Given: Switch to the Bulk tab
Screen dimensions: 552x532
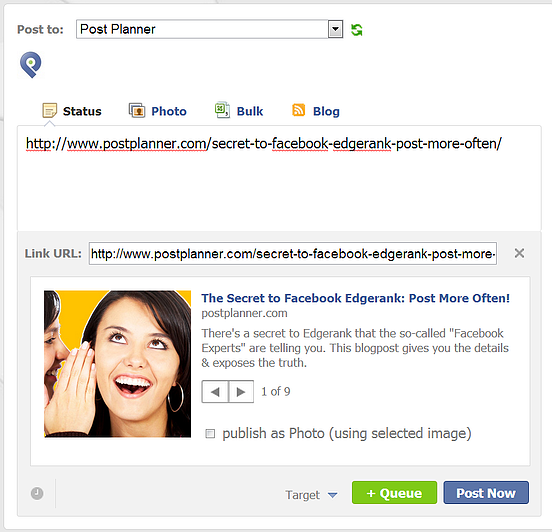Looking at the screenshot, I should [239, 111].
